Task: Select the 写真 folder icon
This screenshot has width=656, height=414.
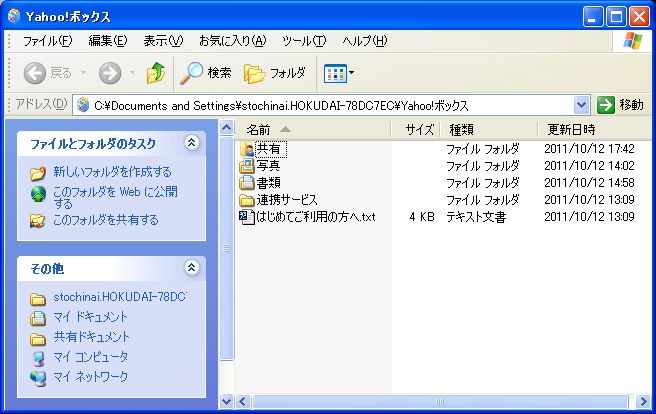Action: (x=247, y=166)
